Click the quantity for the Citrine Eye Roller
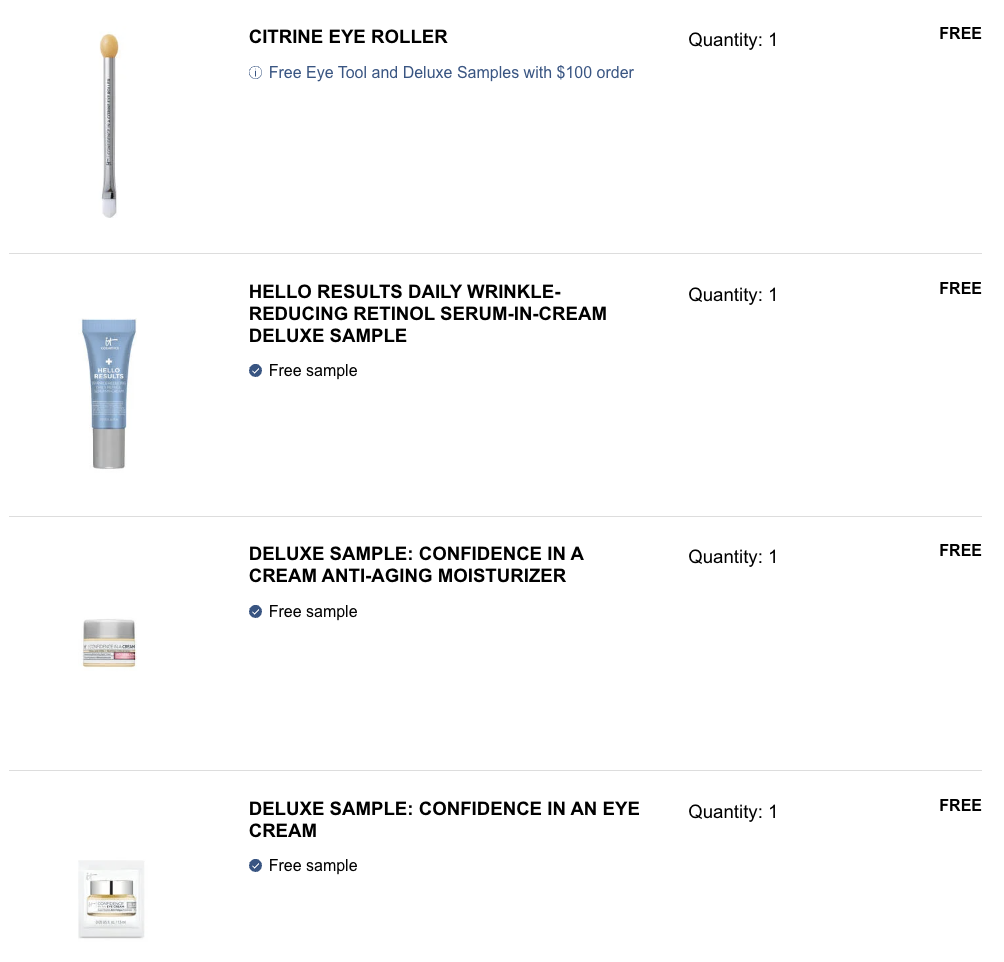Screen dimensions: 1004x962 click(x=732, y=40)
